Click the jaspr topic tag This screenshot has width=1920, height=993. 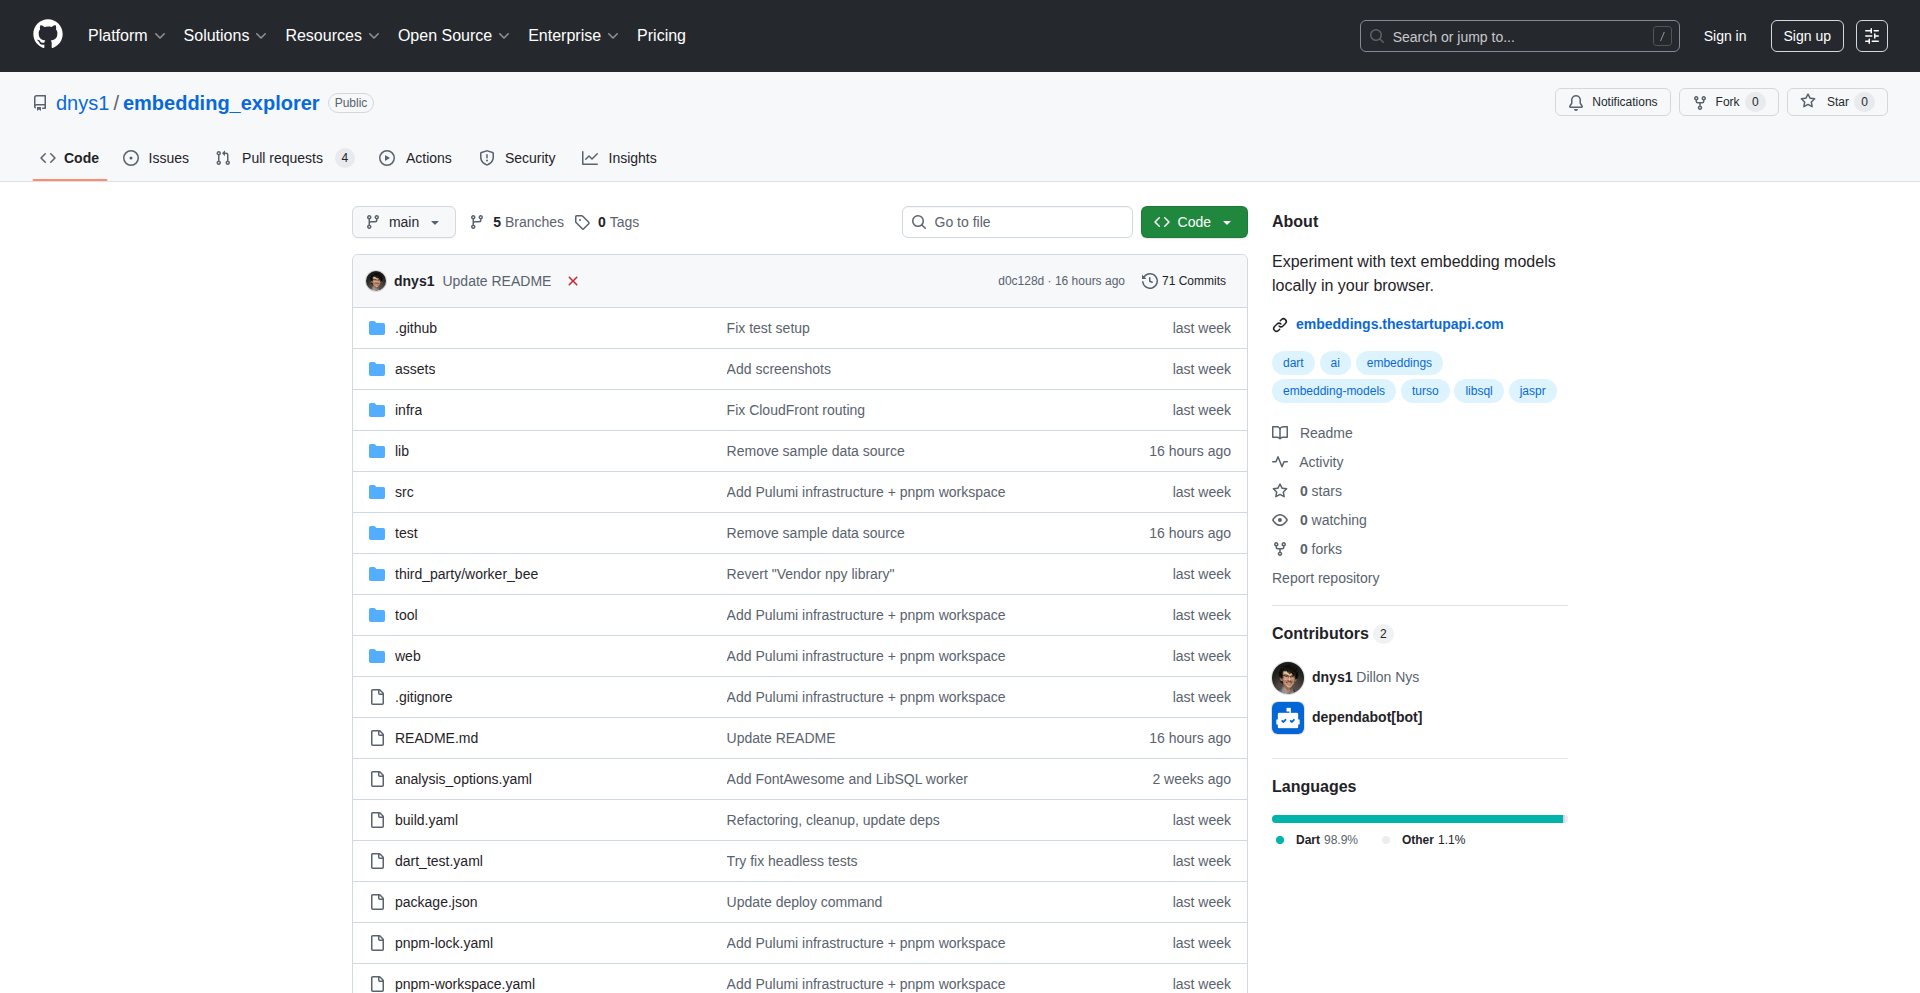click(x=1532, y=391)
